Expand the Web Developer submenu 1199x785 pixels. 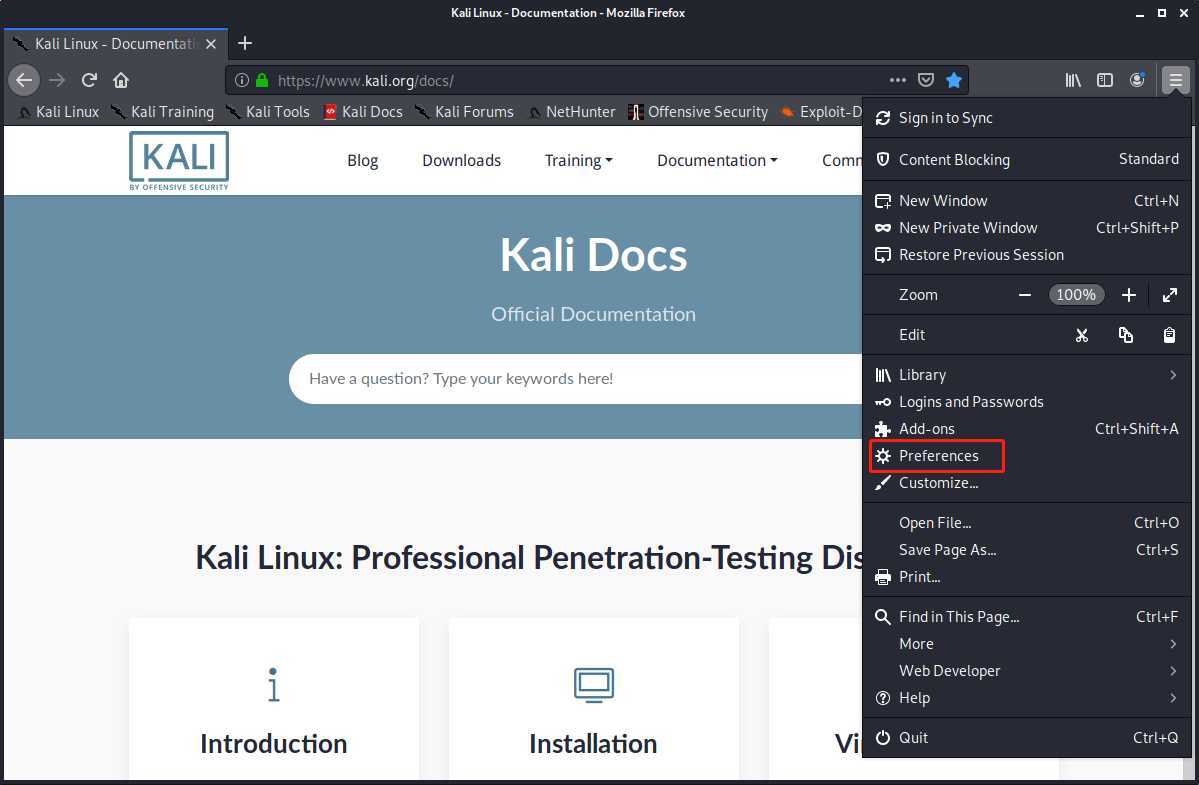(x=1026, y=670)
